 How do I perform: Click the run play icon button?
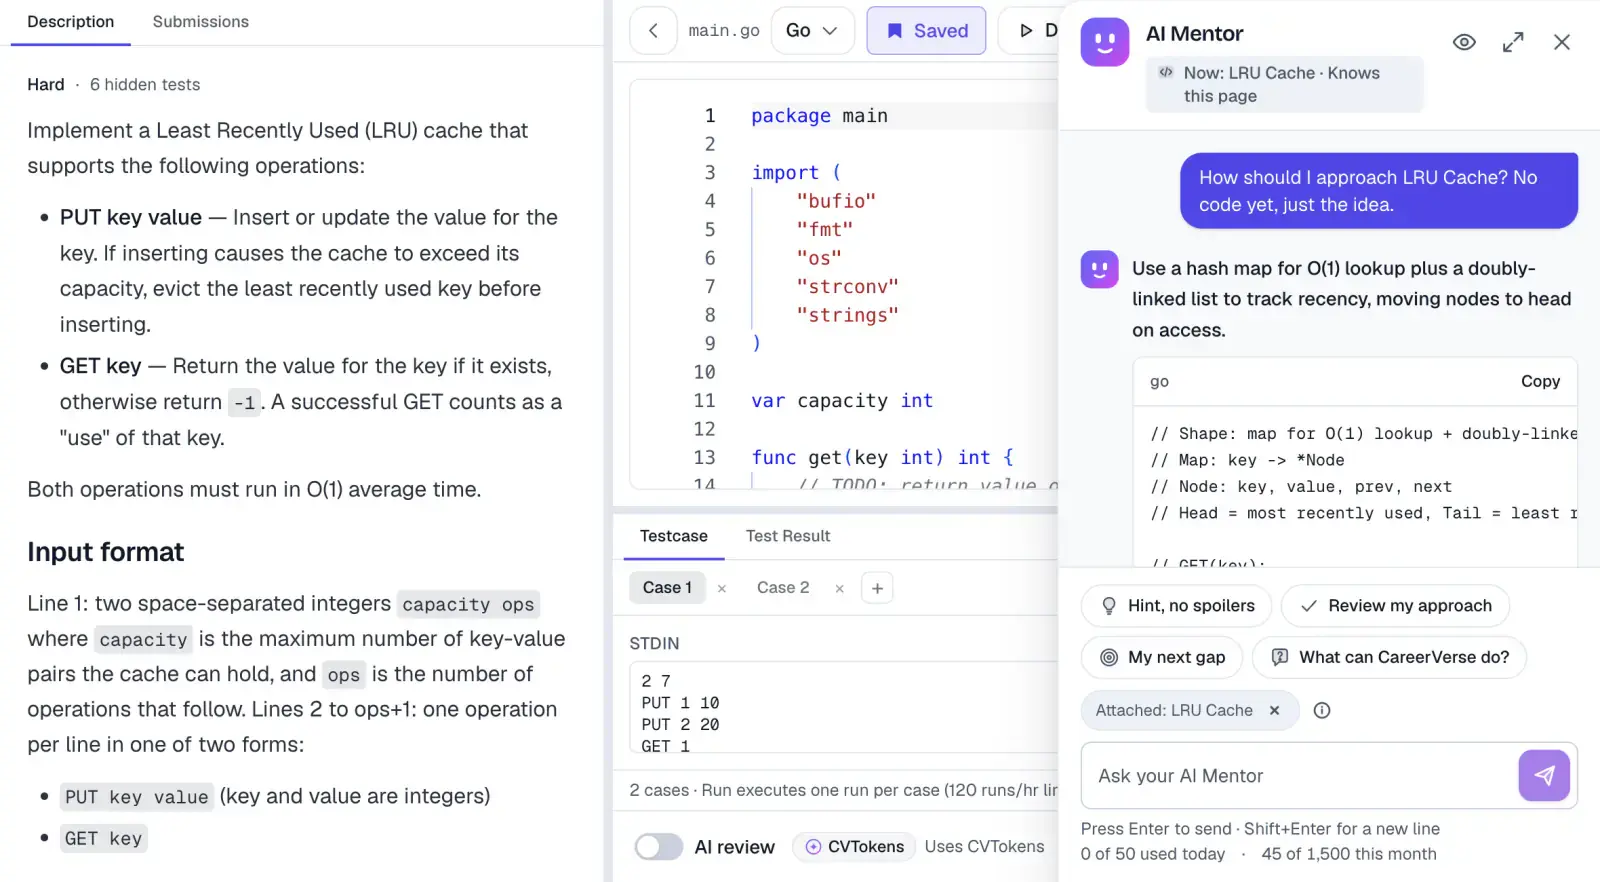[1028, 31]
